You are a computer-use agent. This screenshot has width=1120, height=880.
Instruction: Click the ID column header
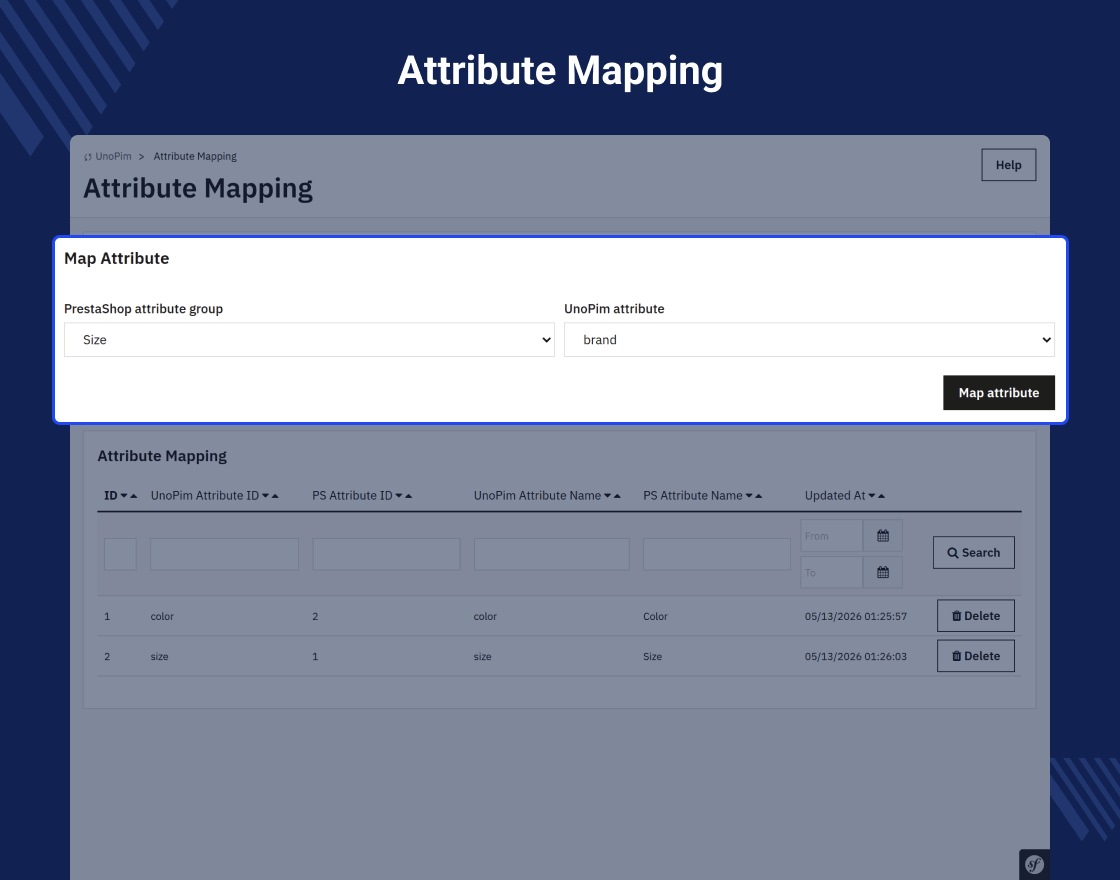111,496
